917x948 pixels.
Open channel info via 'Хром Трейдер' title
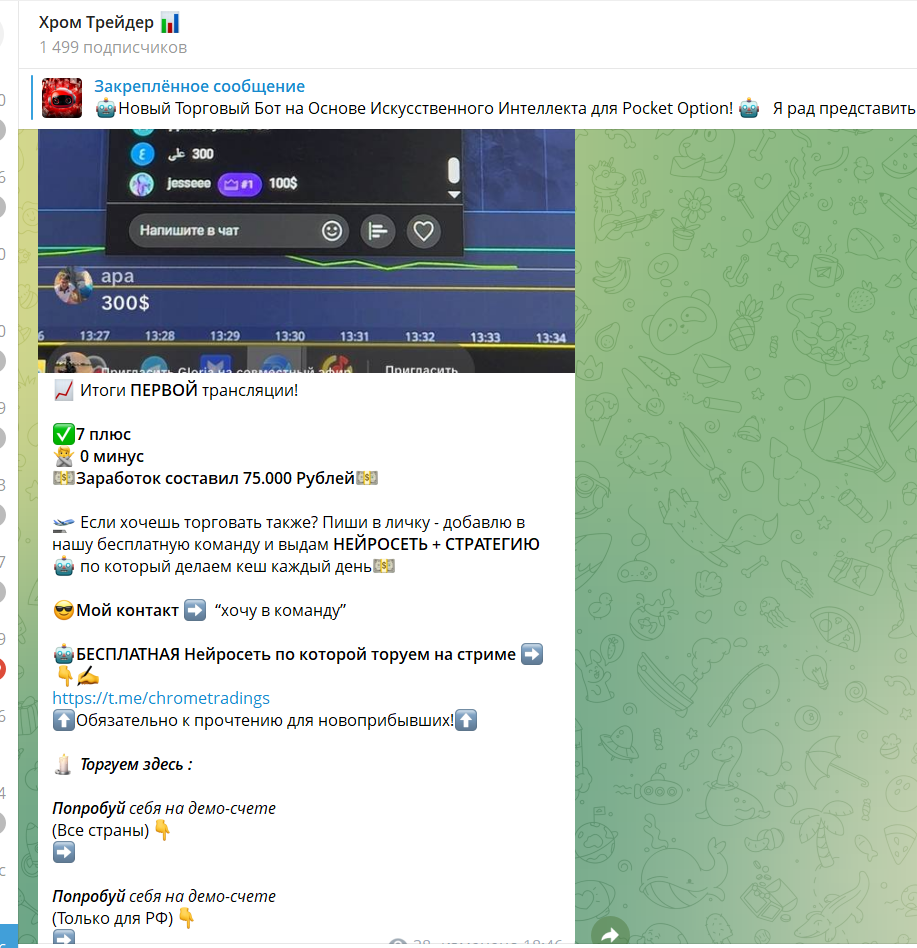tap(96, 22)
